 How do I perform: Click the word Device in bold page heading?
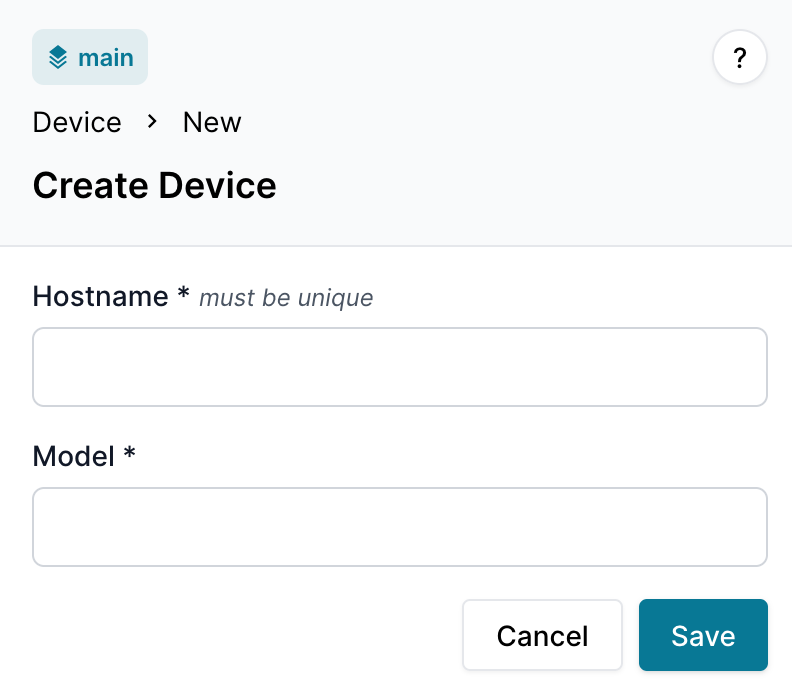click(217, 186)
